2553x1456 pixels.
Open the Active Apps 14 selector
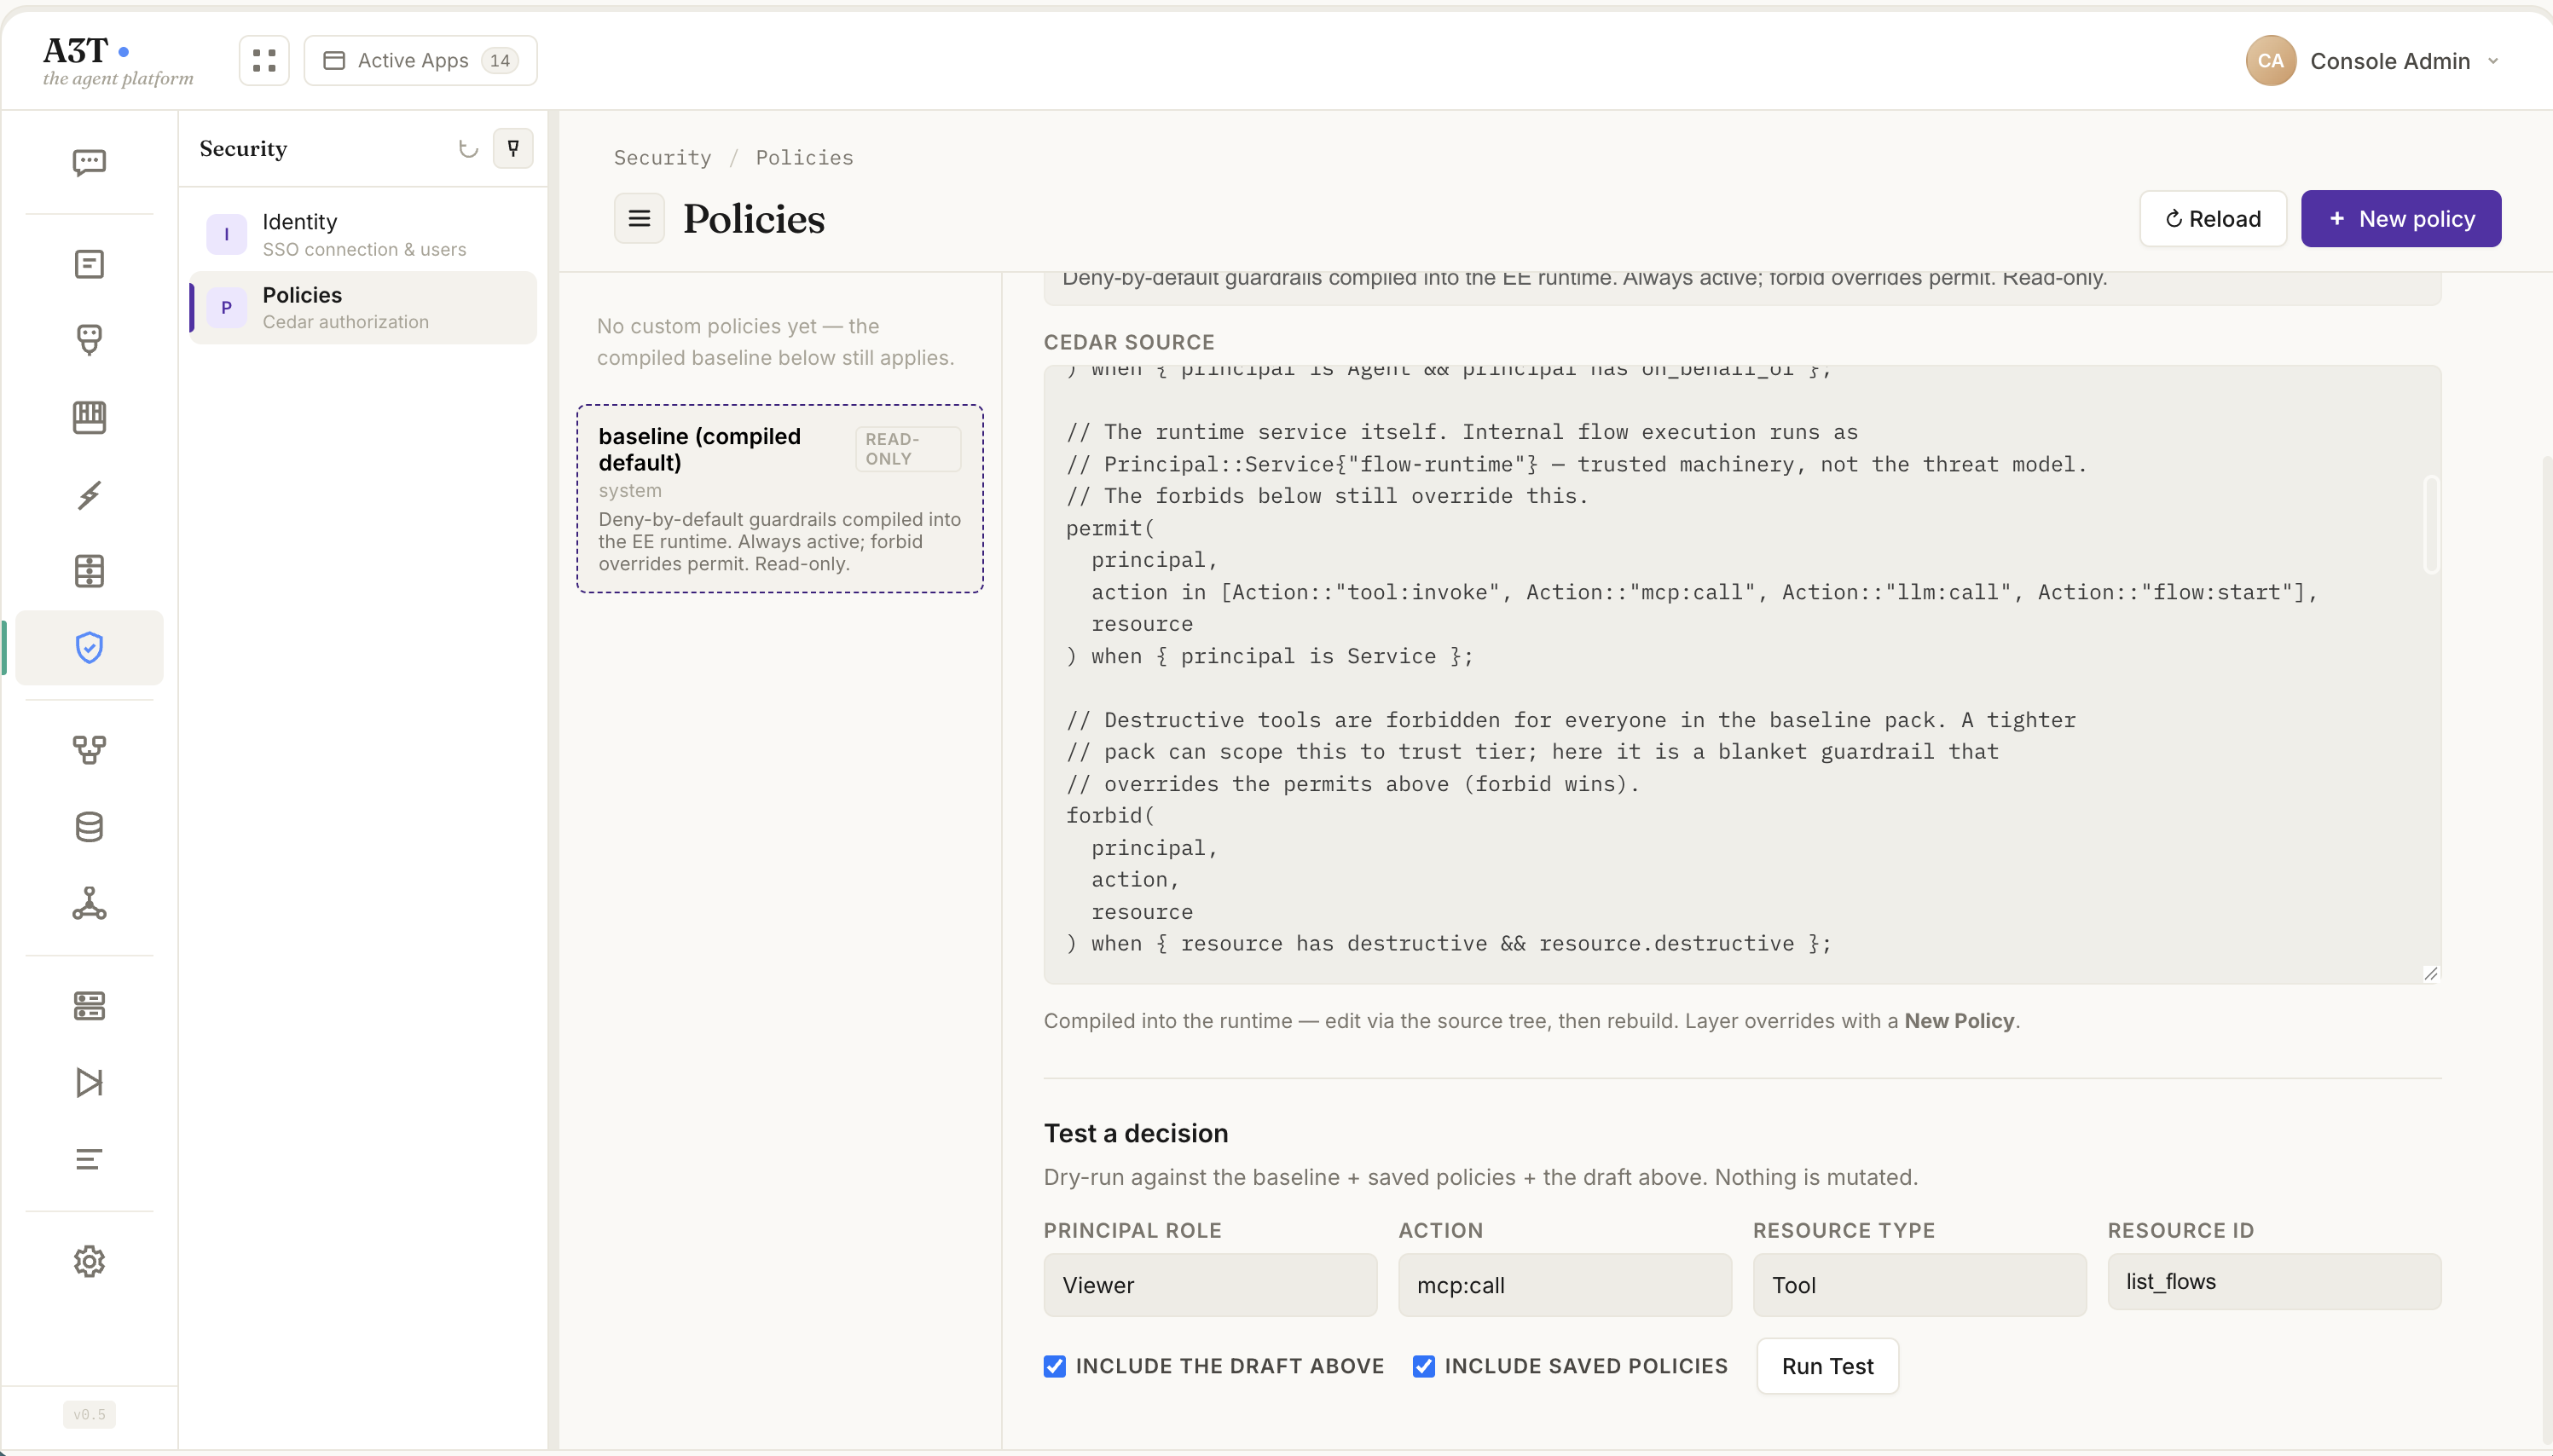click(x=420, y=61)
